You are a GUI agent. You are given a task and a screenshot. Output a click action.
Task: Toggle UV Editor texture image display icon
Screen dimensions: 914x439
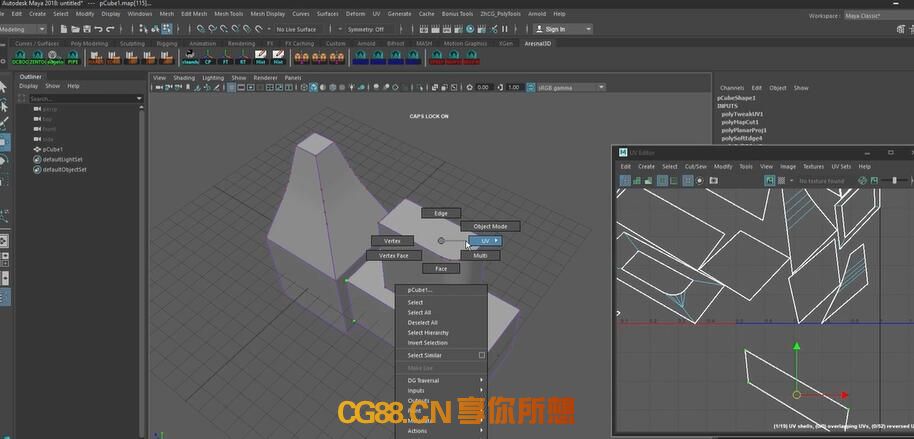[x=770, y=181]
